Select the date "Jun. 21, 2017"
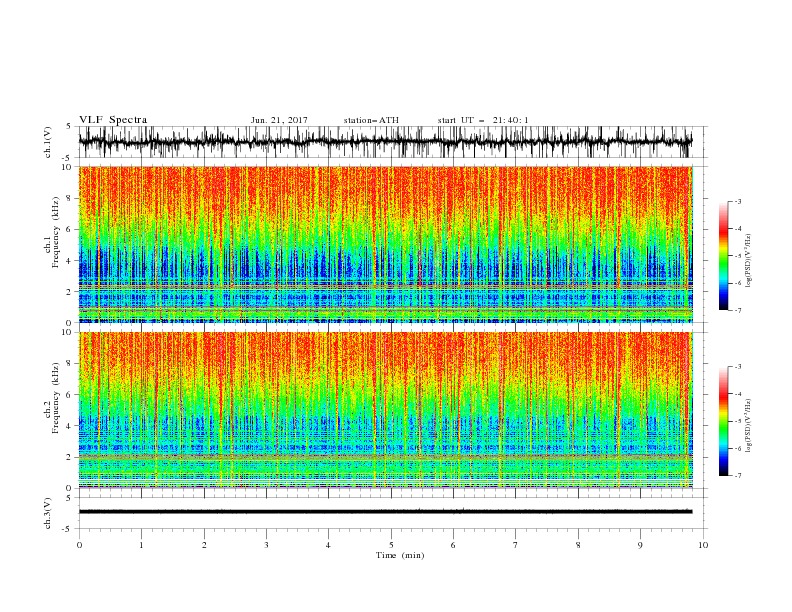Screen dimensions: 792x612 (x=279, y=120)
